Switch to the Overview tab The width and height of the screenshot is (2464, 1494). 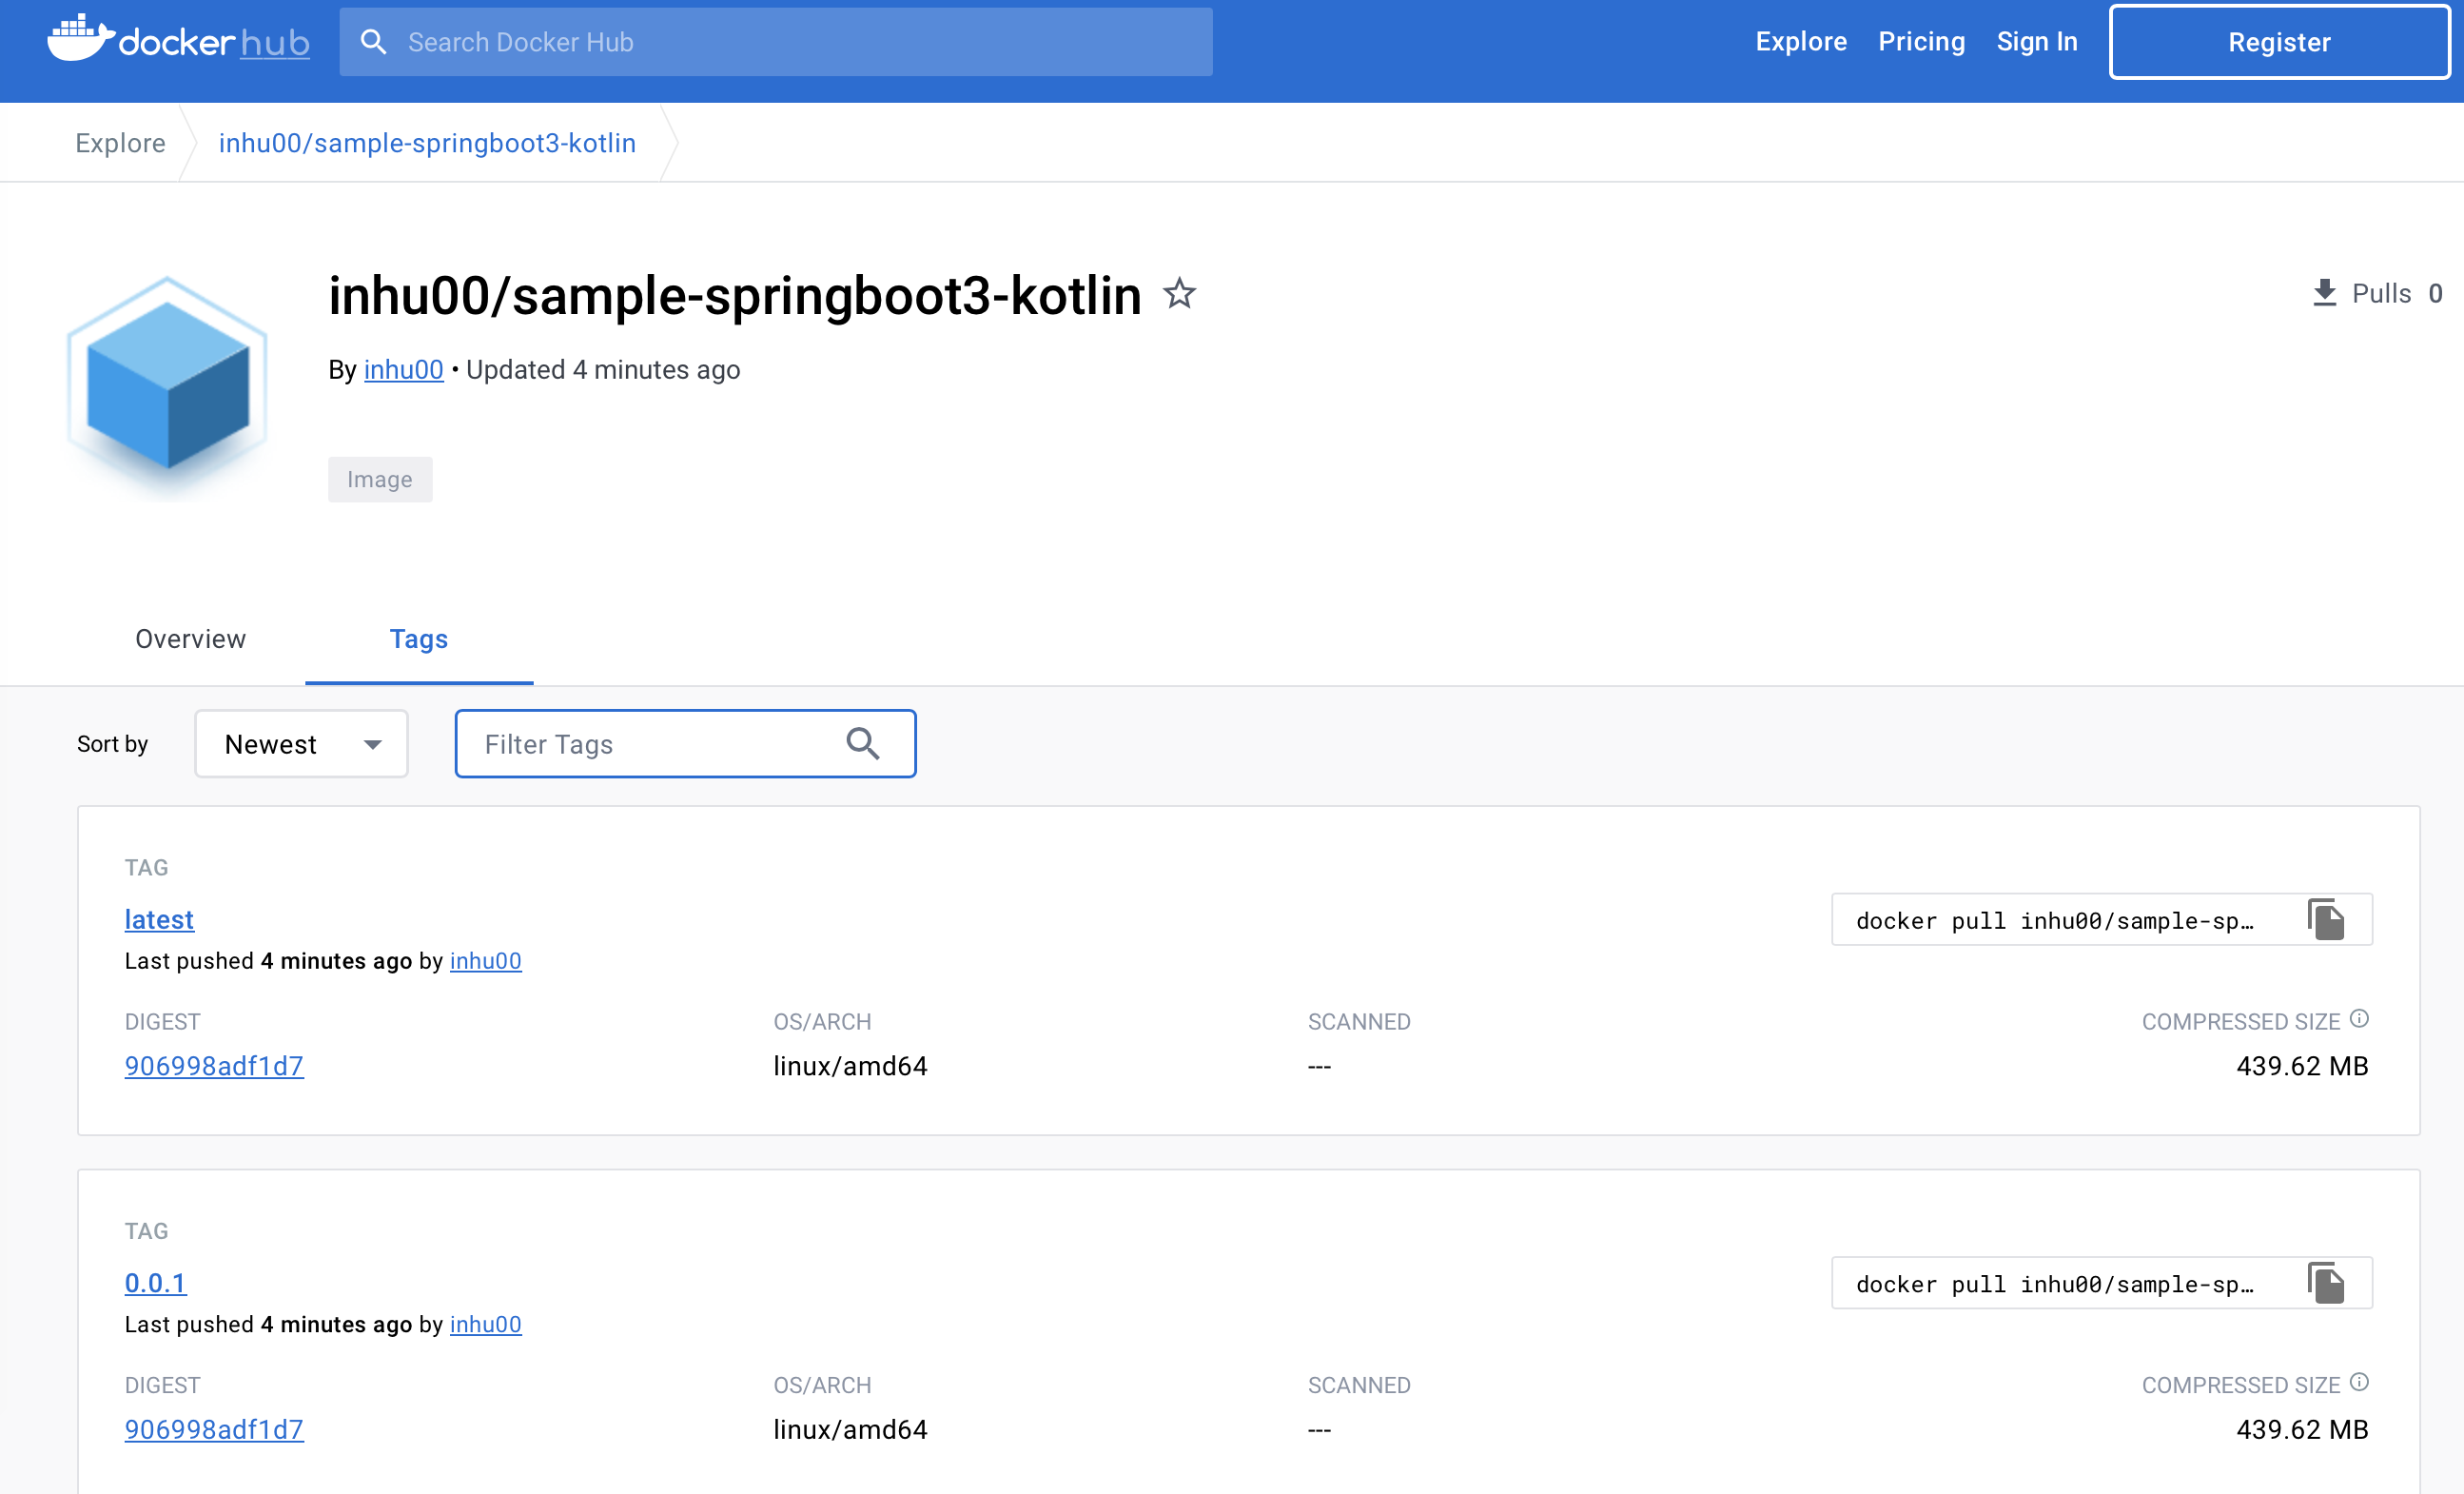coord(190,639)
